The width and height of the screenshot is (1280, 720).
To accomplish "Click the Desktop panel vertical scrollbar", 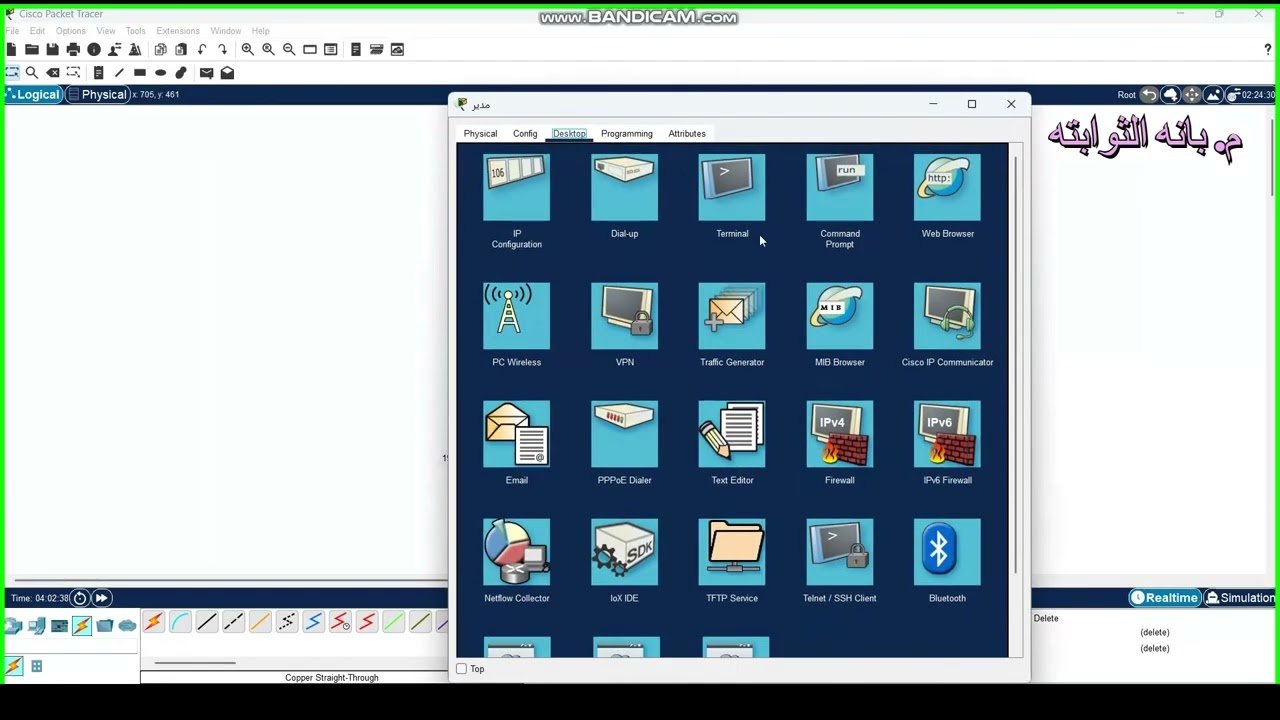I will pos(1016,365).
